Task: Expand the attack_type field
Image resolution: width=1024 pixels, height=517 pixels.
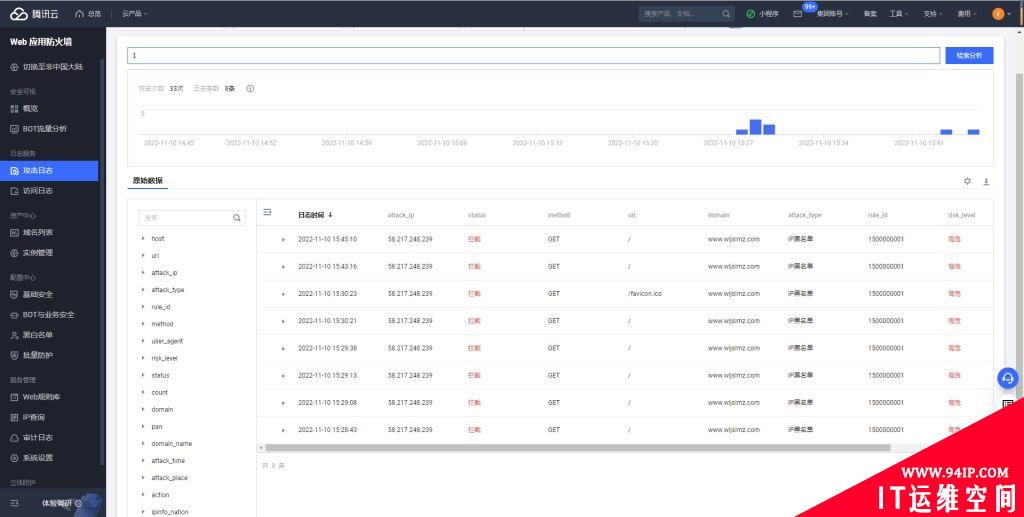Action: (143, 290)
